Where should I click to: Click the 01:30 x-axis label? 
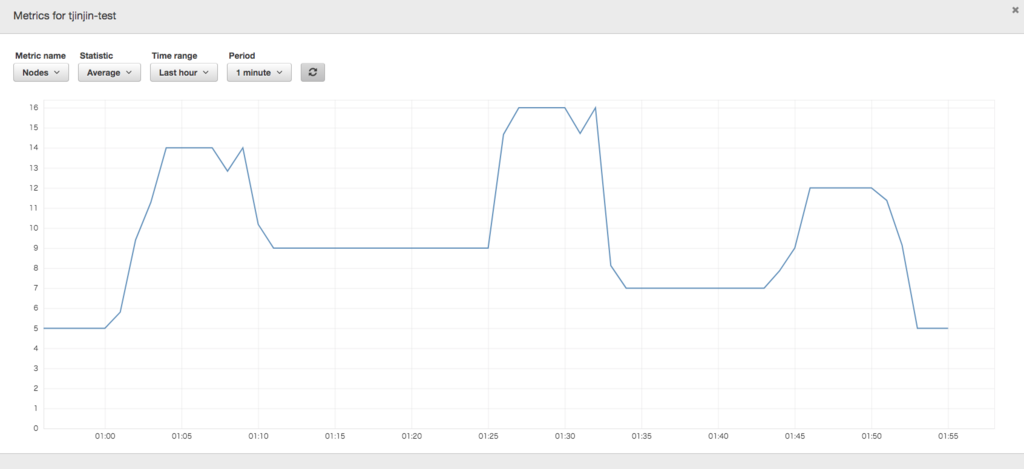pos(565,435)
